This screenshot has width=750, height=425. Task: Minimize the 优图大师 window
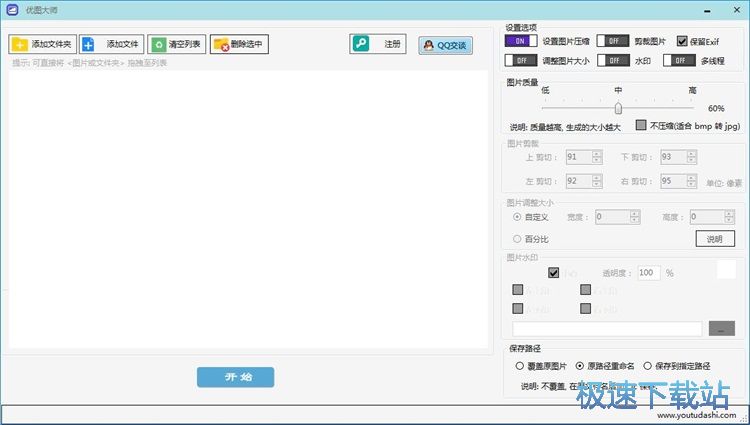(707, 10)
